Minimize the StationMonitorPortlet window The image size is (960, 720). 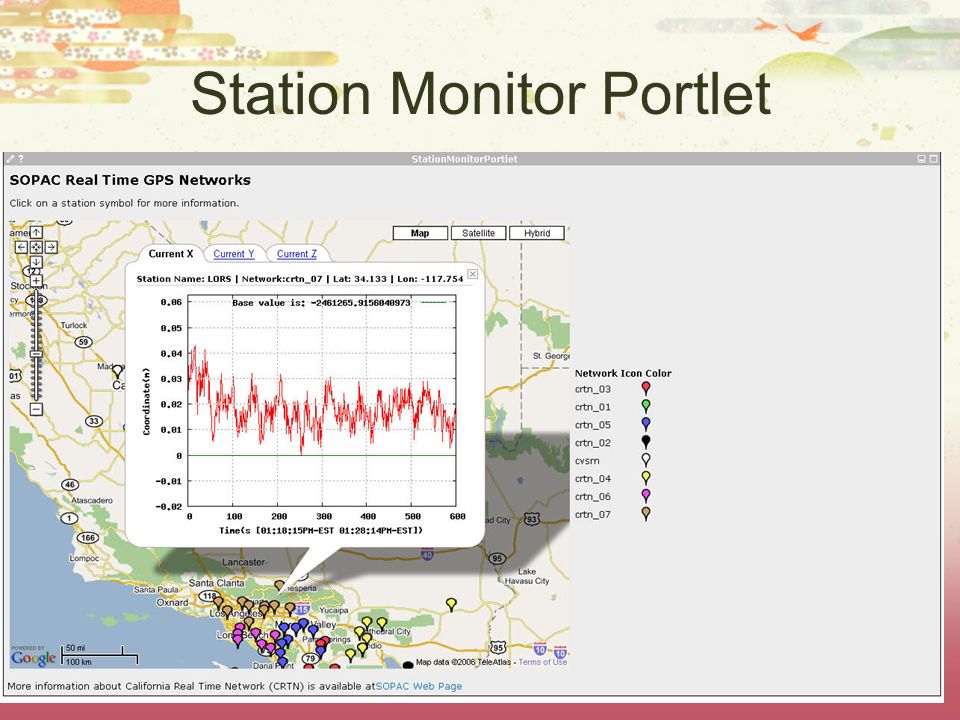tap(921, 159)
